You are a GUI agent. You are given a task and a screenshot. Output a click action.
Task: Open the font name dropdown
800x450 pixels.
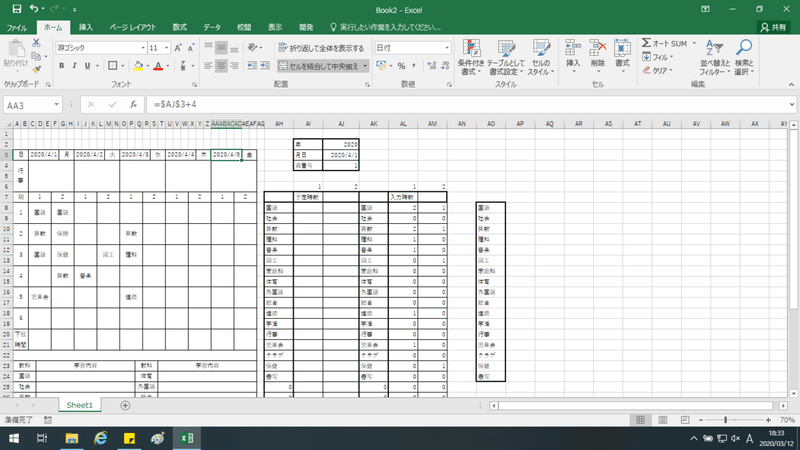click(x=143, y=48)
